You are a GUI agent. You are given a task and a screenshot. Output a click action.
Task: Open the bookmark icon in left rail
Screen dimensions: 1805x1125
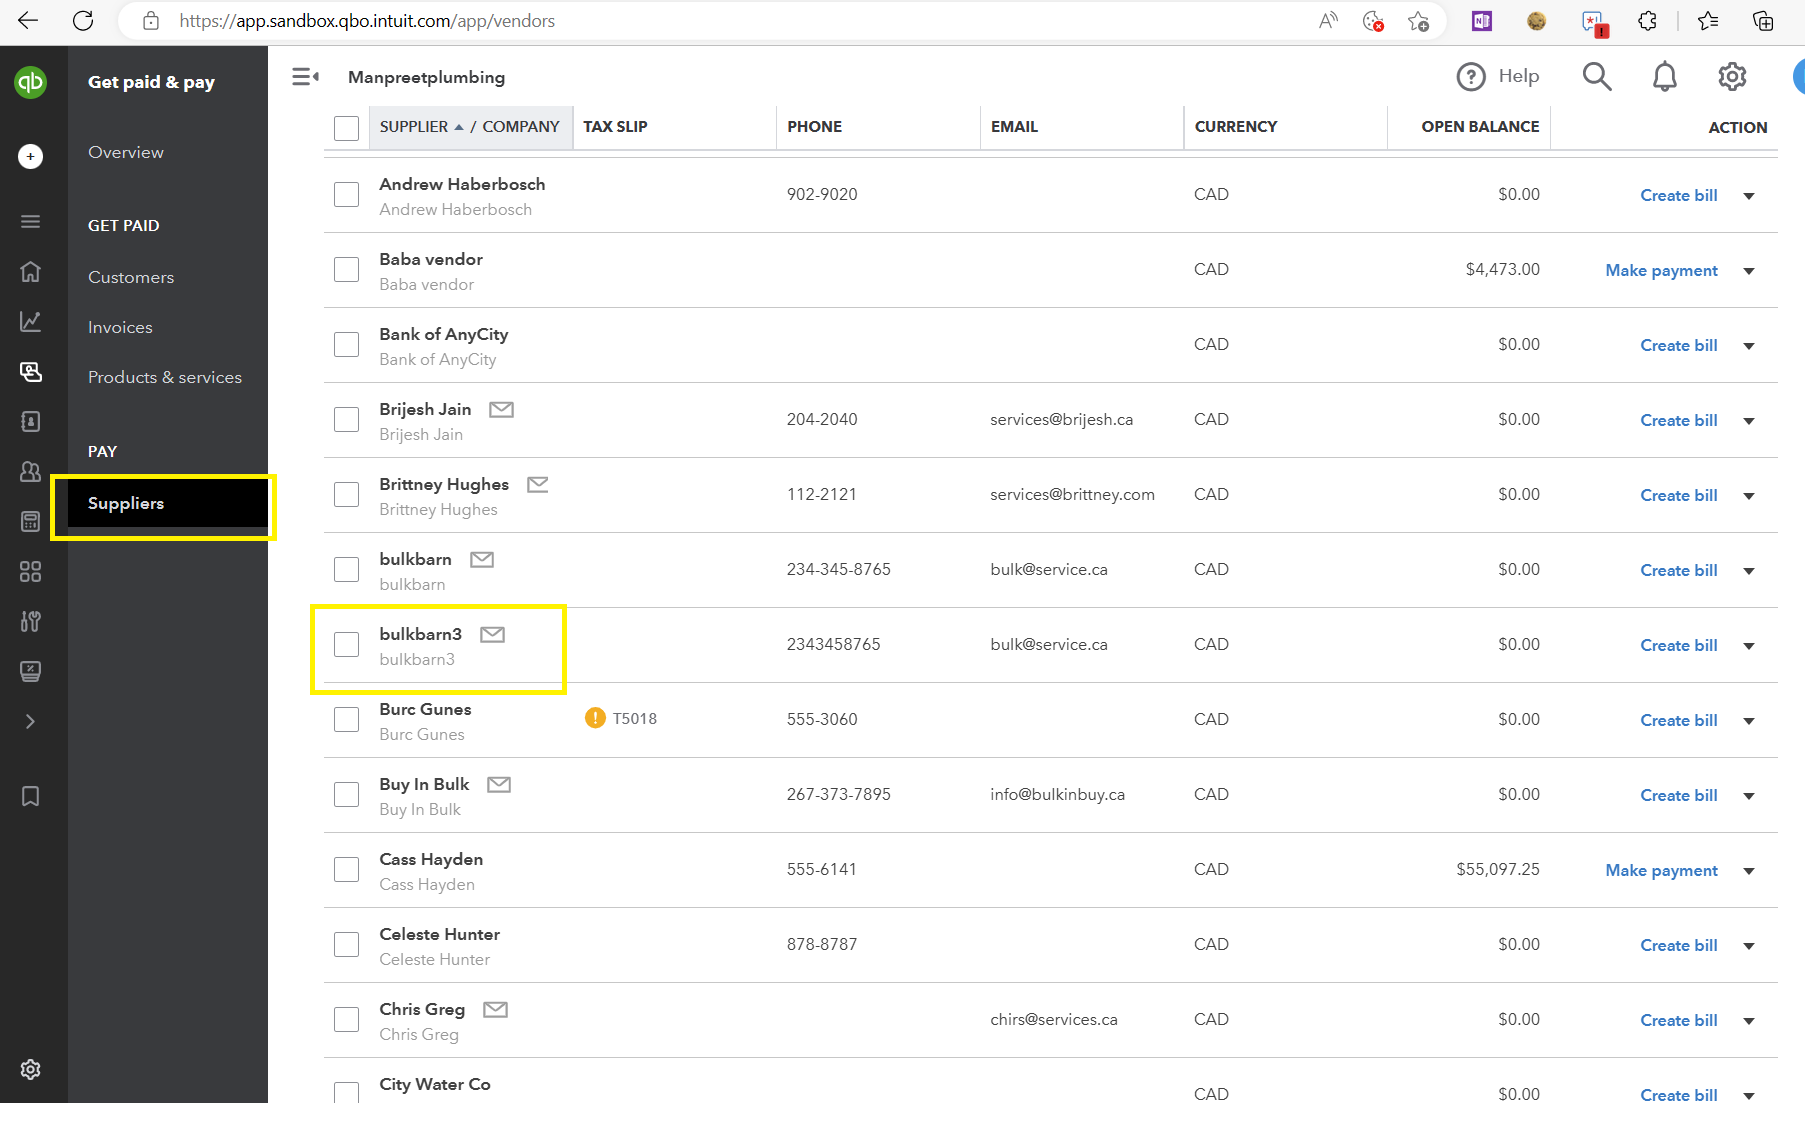click(30, 796)
